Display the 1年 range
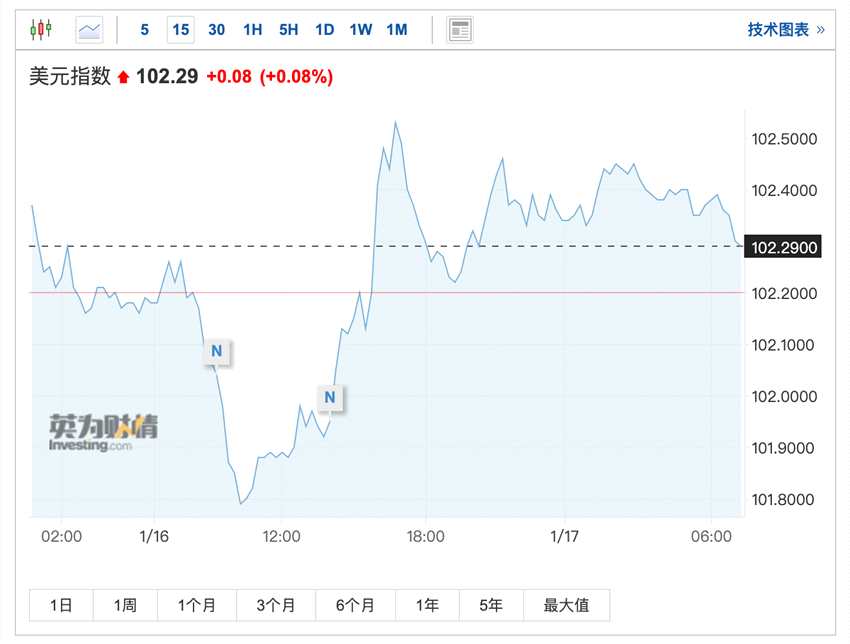The height and width of the screenshot is (644, 850). (x=427, y=605)
